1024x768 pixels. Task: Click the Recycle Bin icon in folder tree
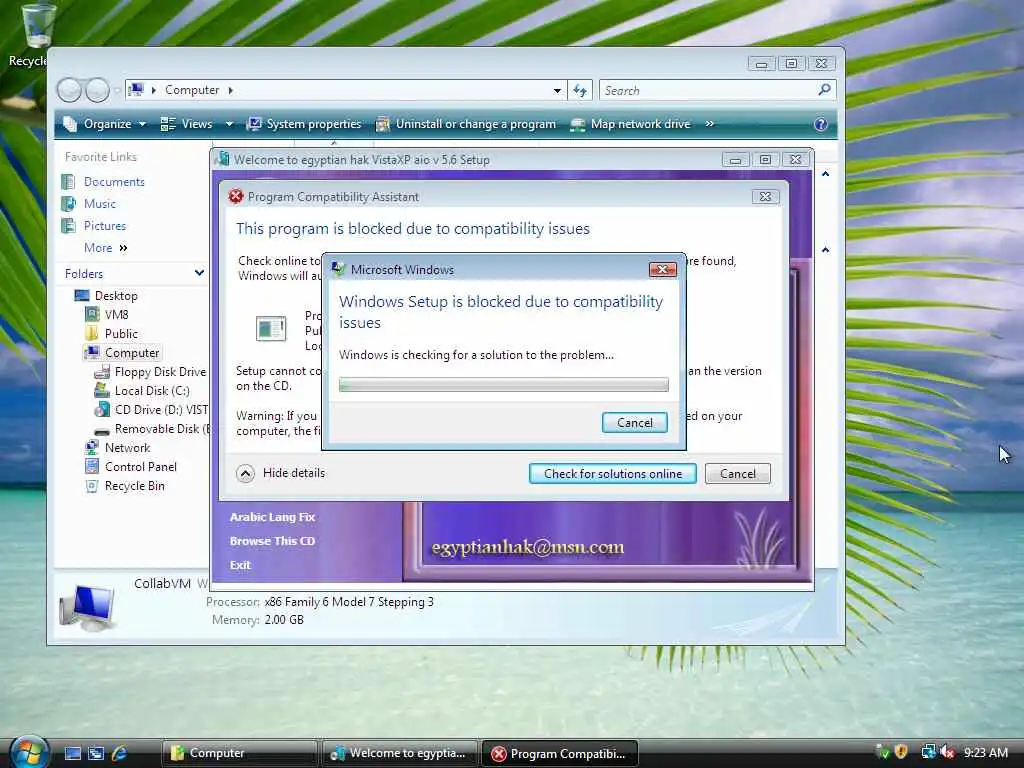tap(92, 486)
